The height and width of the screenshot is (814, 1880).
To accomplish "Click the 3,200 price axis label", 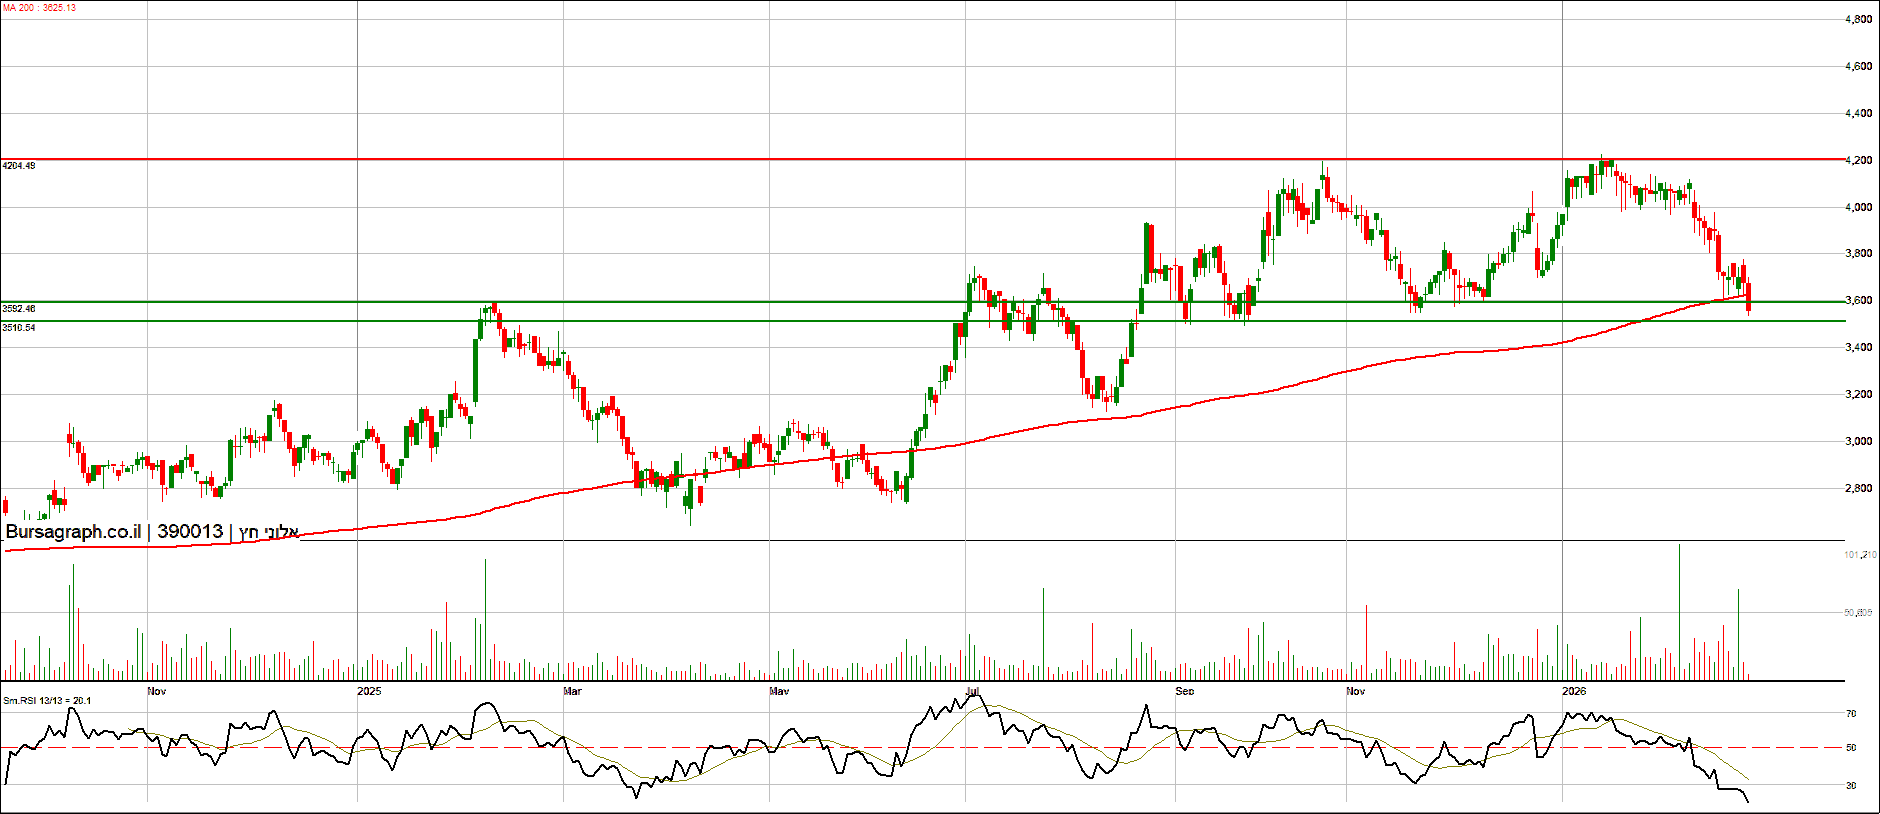I will tap(1859, 395).
